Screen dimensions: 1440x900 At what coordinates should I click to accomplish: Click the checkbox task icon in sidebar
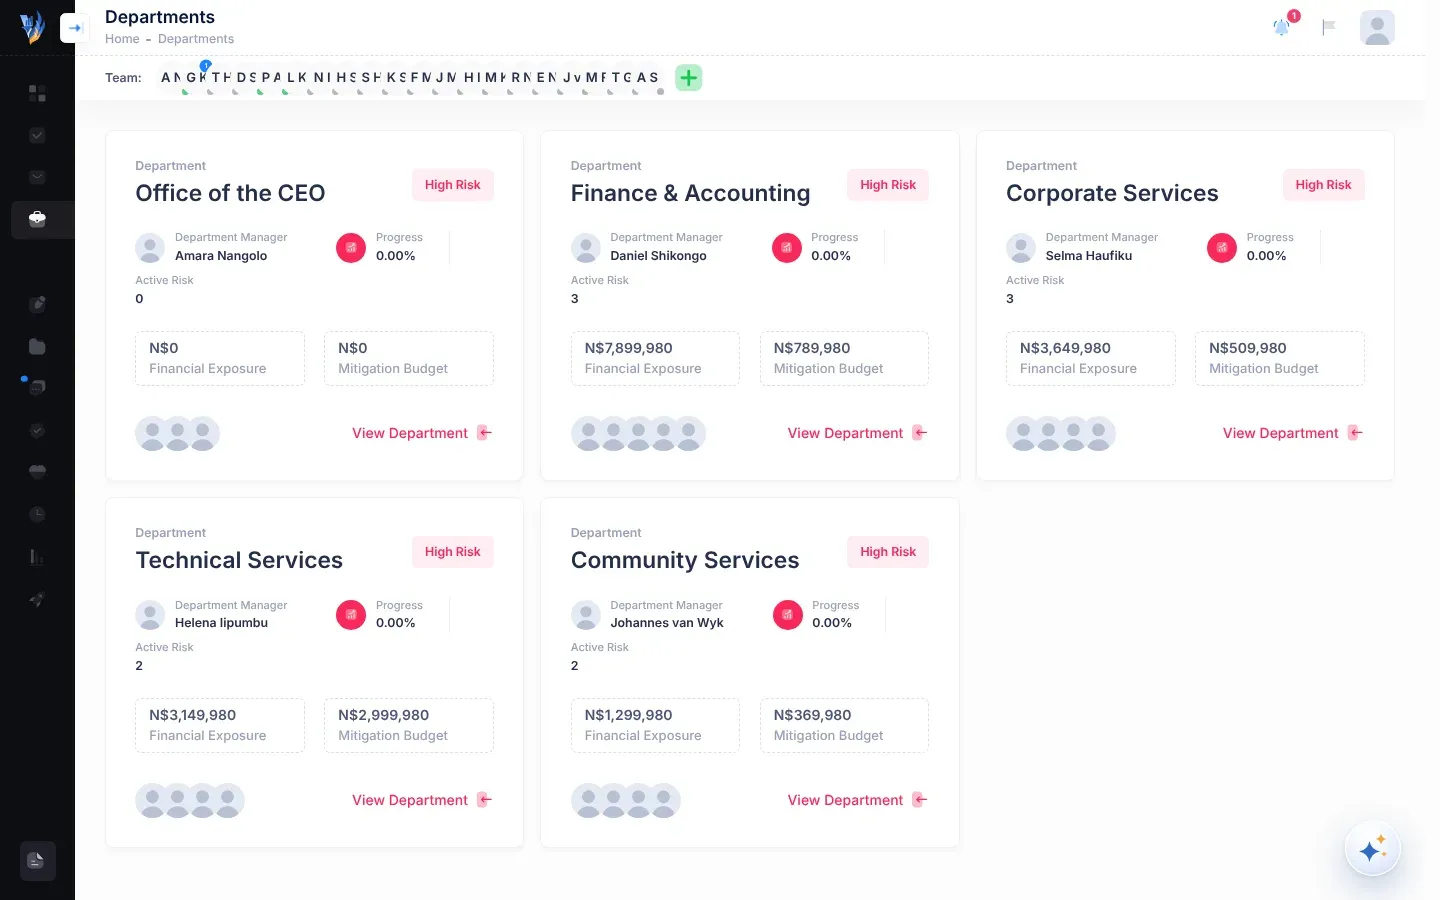[x=37, y=135]
